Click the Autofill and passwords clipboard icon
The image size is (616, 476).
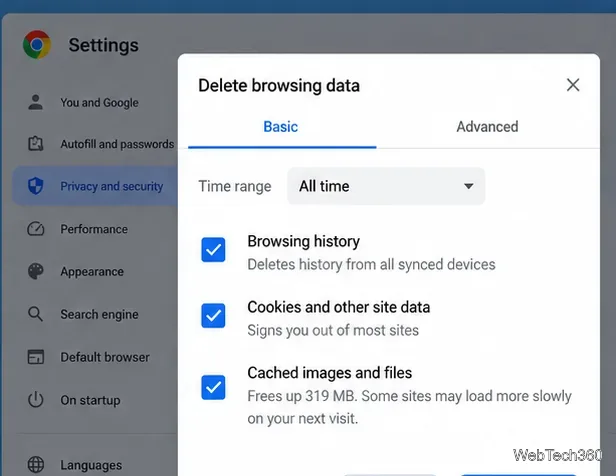[36, 144]
